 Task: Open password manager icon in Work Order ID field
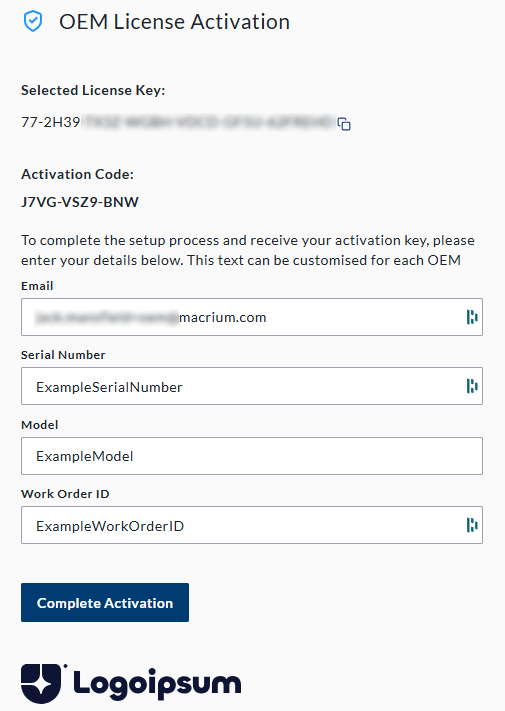[x=472, y=525]
